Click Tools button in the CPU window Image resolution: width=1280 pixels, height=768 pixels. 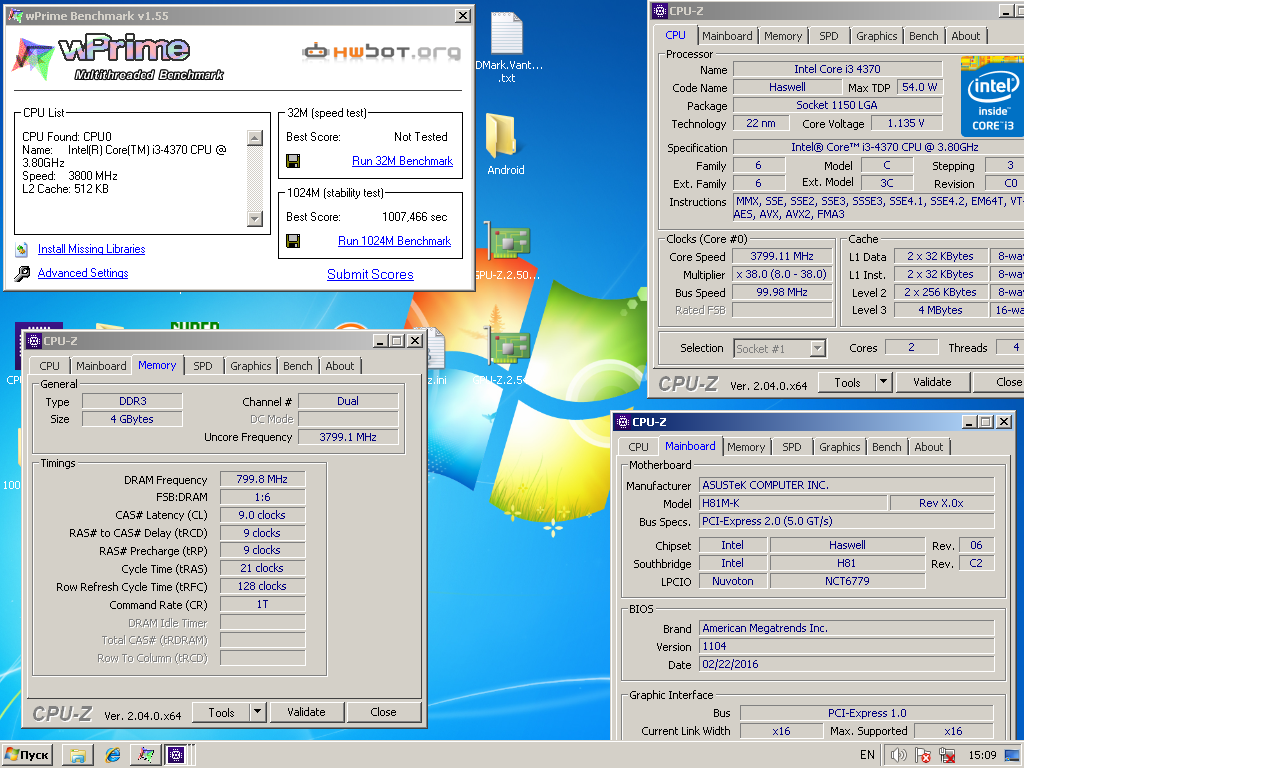point(847,382)
